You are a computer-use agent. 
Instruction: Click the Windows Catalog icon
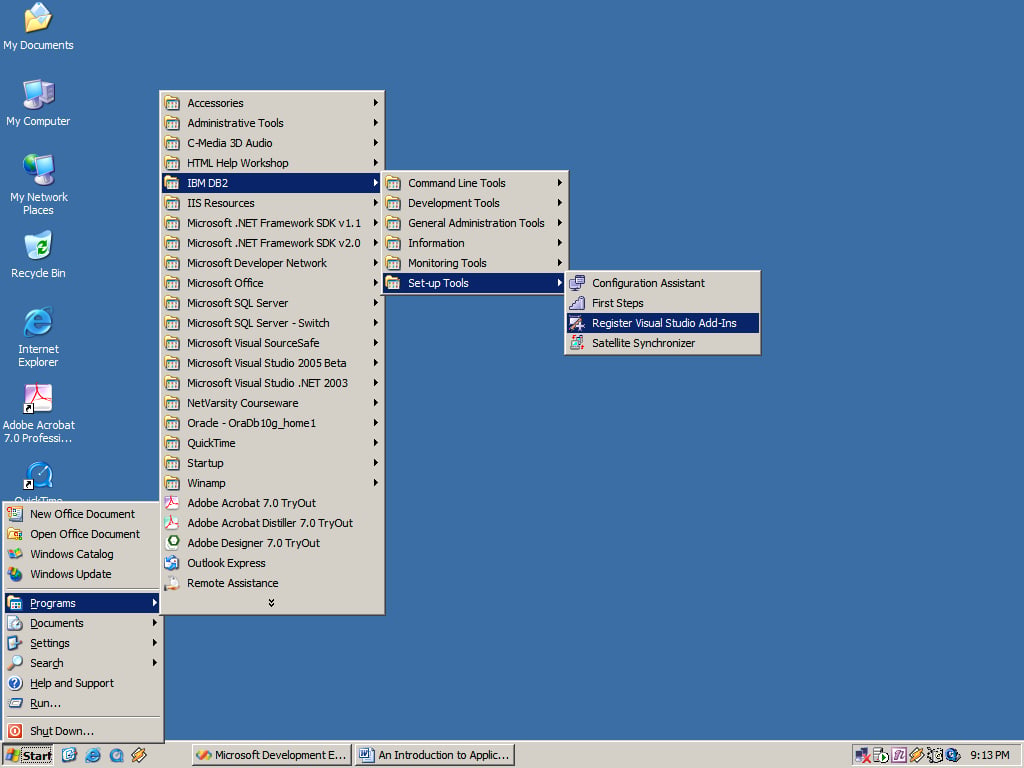(15, 554)
